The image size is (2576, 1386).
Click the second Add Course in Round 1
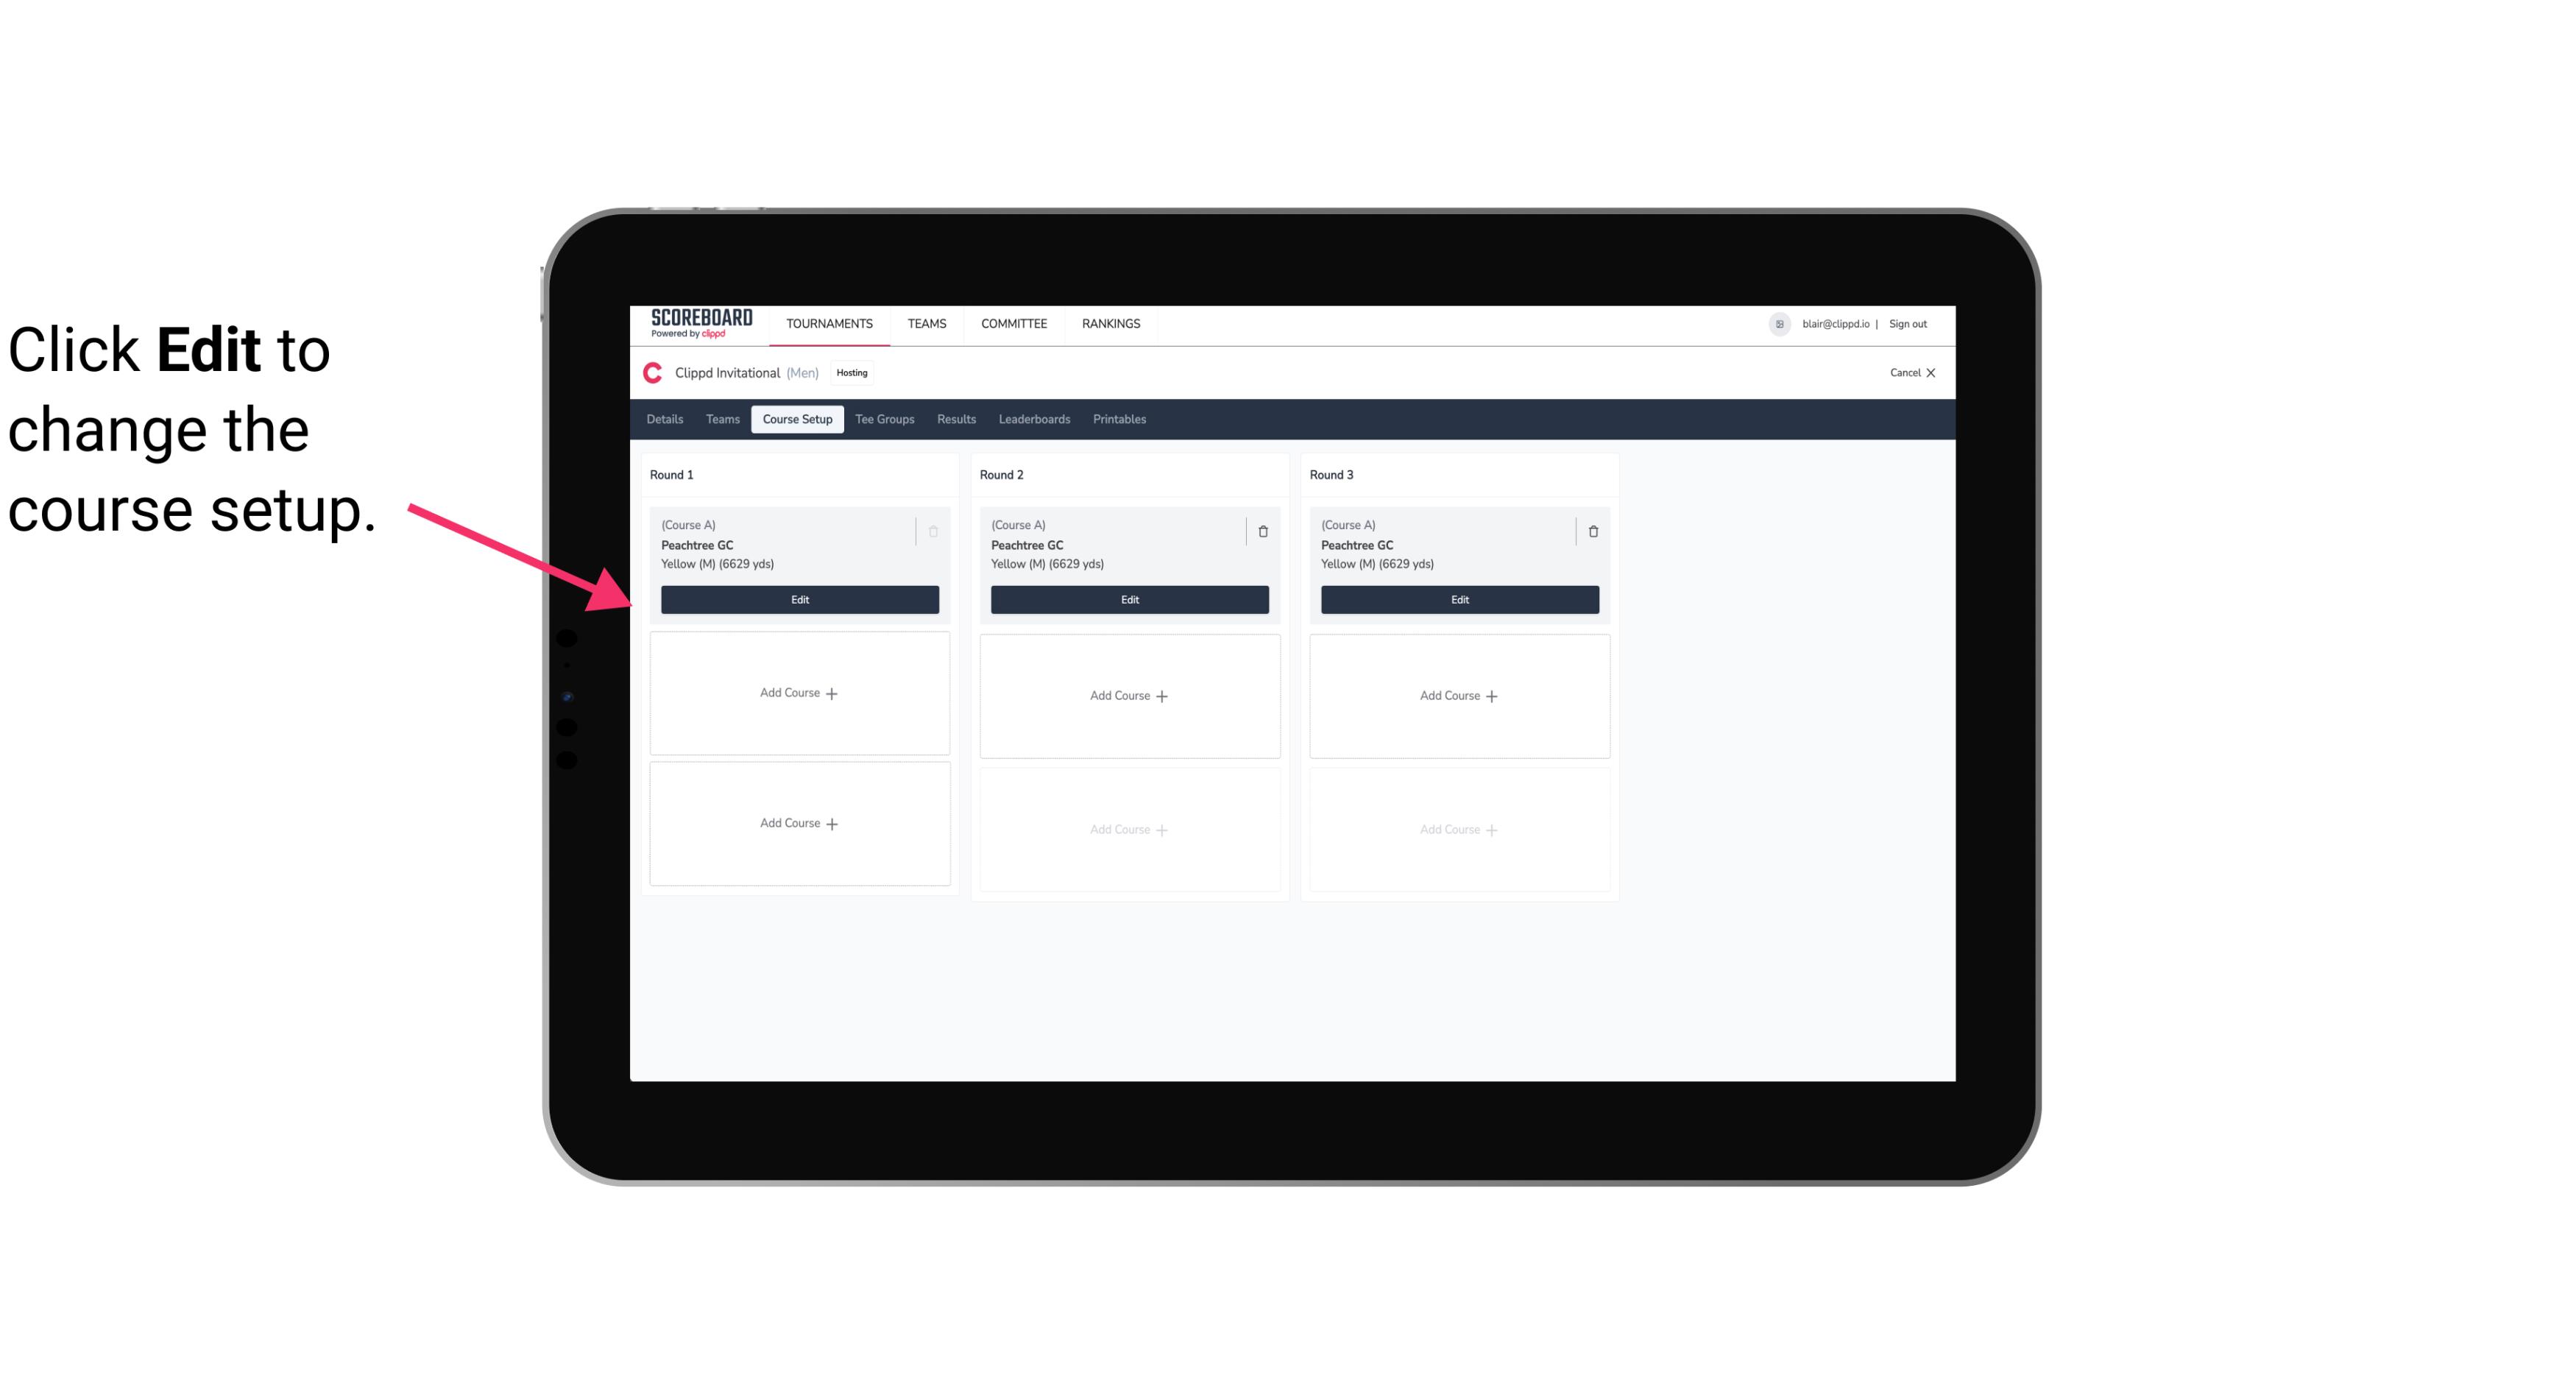click(799, 823)
